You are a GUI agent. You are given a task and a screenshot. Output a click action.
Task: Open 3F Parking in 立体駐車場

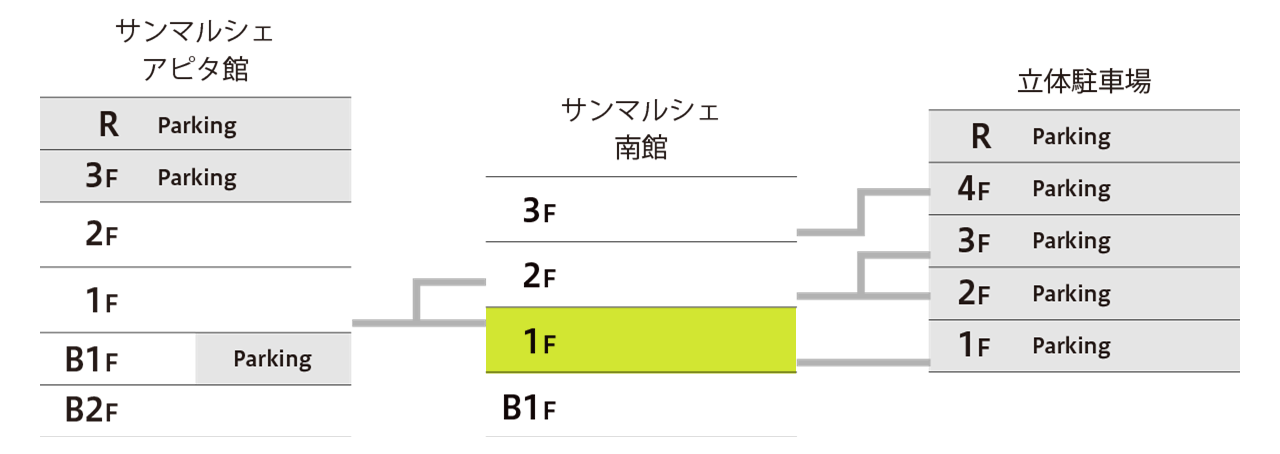1084,241
